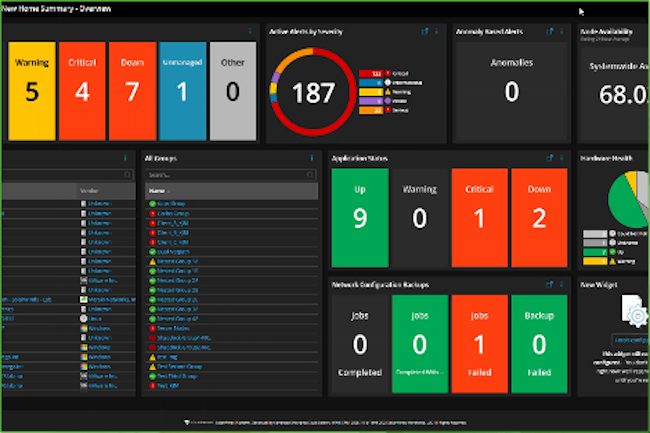Open kebab menu on Active Alerts widget

tap(437, 32)
